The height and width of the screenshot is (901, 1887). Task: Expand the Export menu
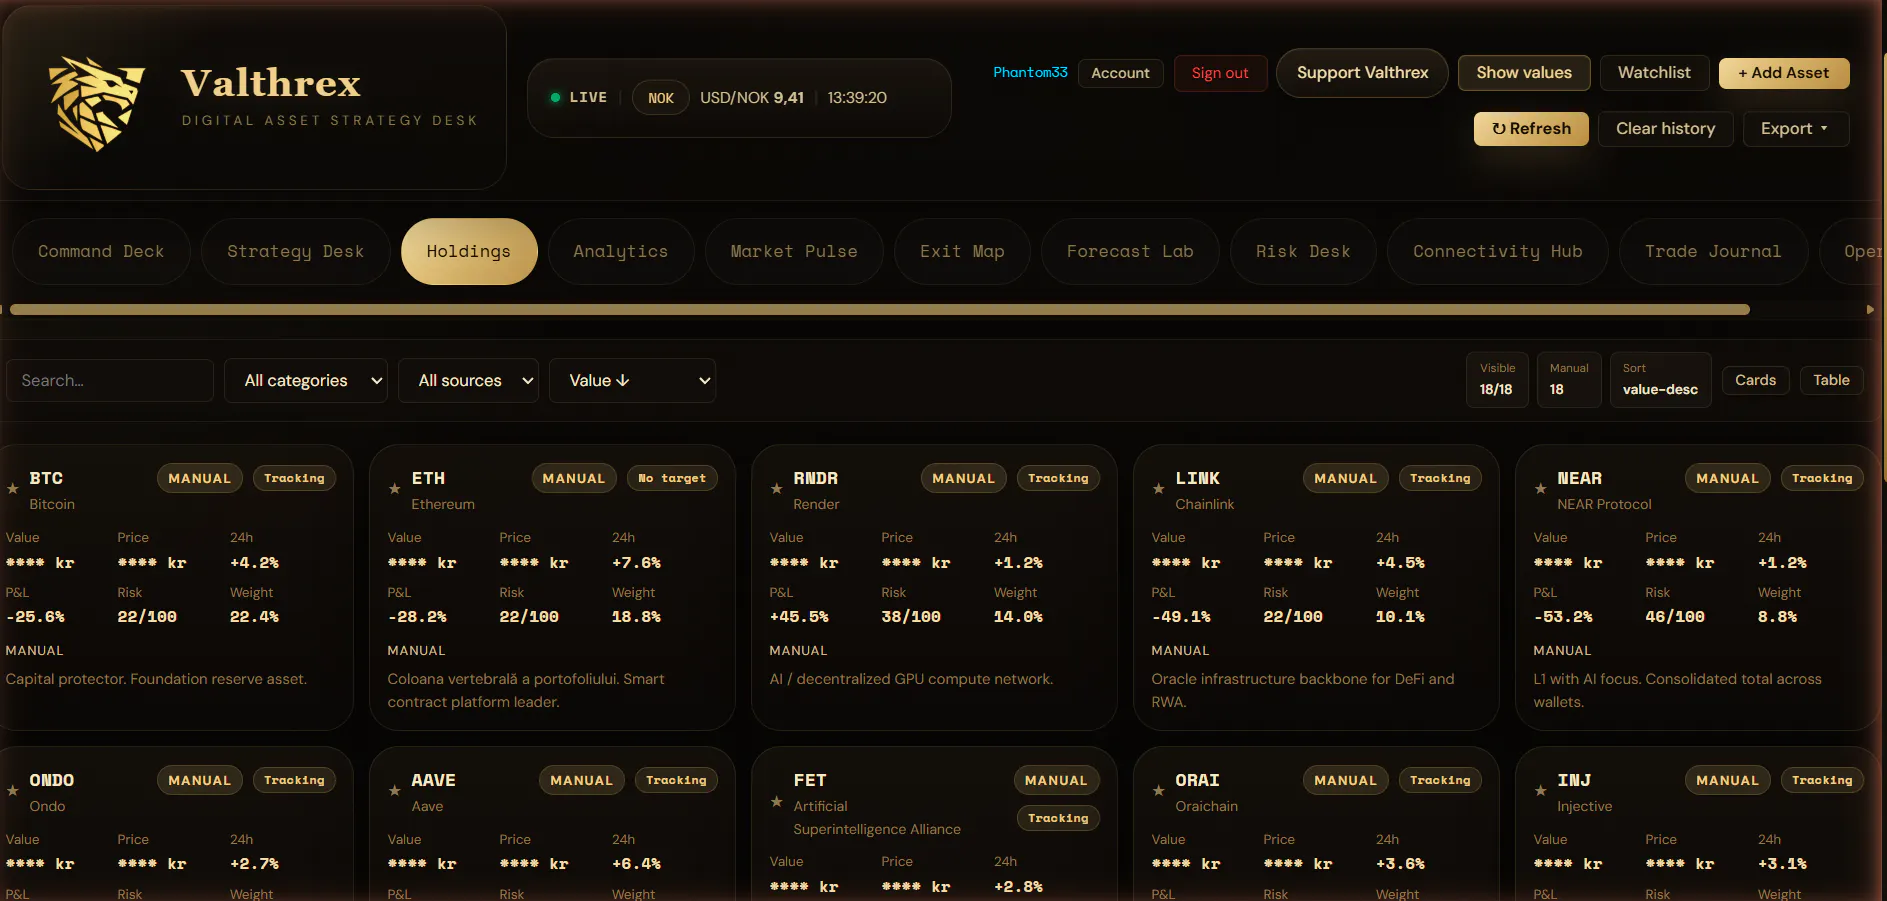pyautogui.click(x=1796, y=129)
